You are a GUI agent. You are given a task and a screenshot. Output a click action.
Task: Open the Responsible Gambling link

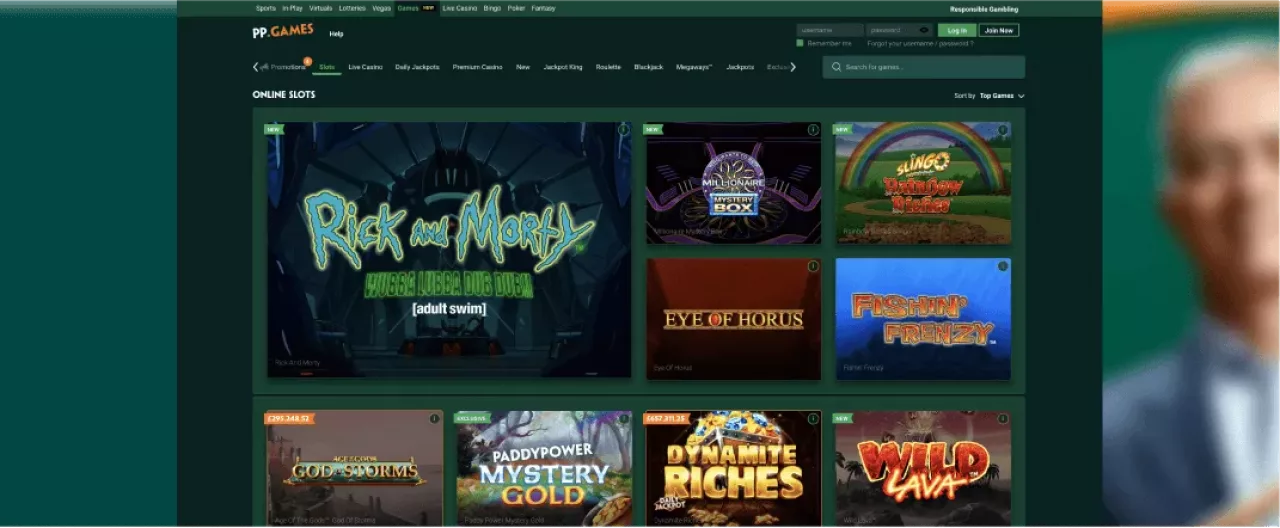coord(984,9)
